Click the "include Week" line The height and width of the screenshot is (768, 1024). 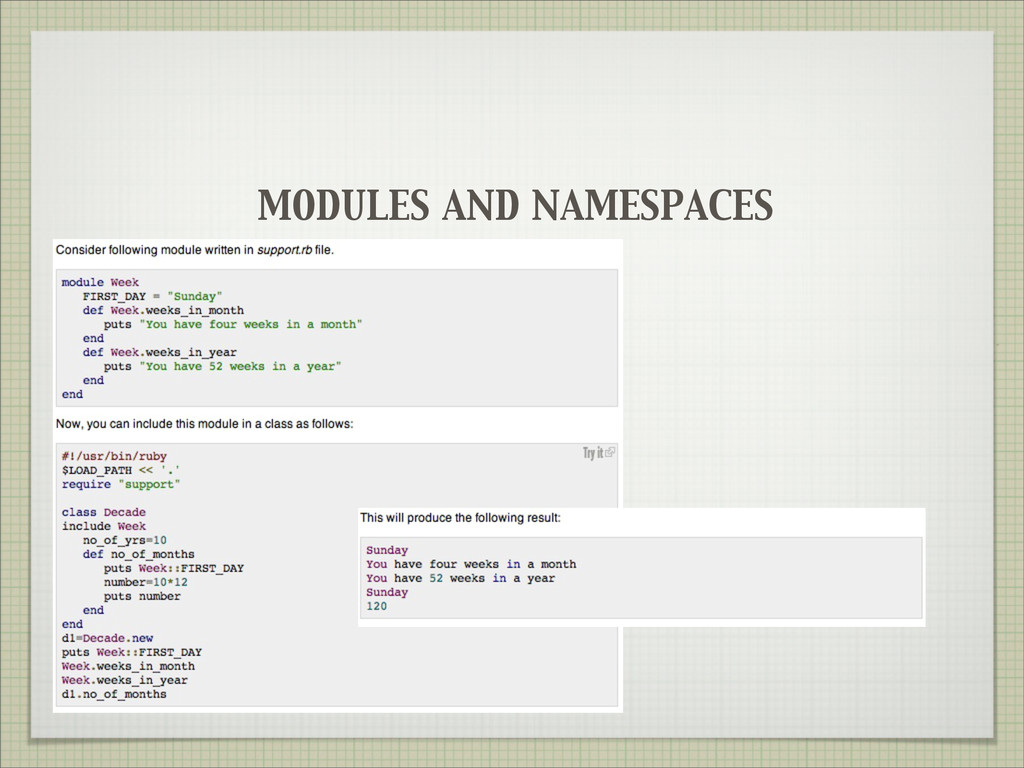pyautogui.click(x=103, y=526)
